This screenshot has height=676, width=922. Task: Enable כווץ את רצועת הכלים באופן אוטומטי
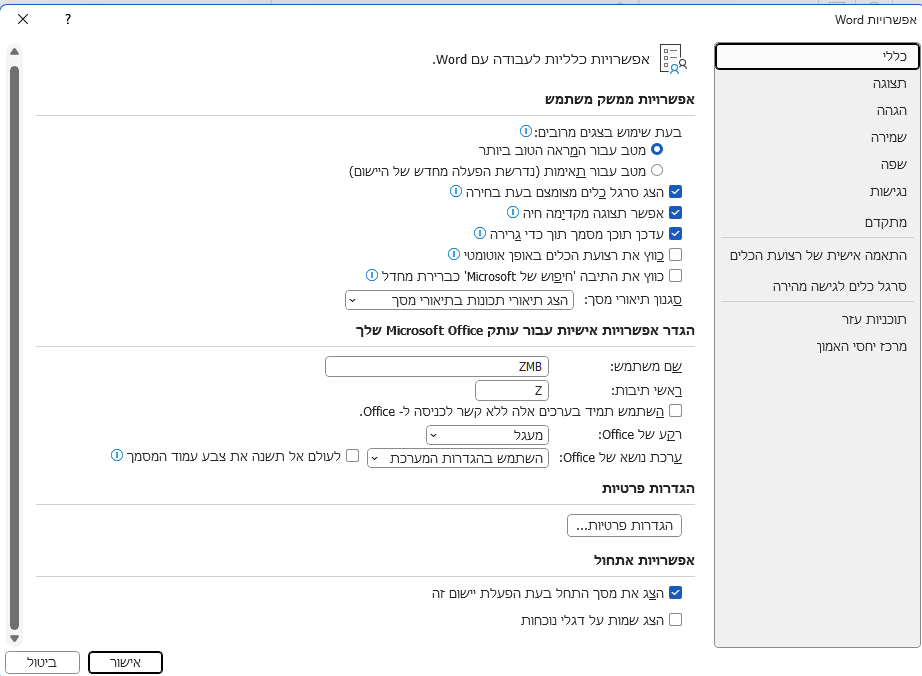coord(676,255)
